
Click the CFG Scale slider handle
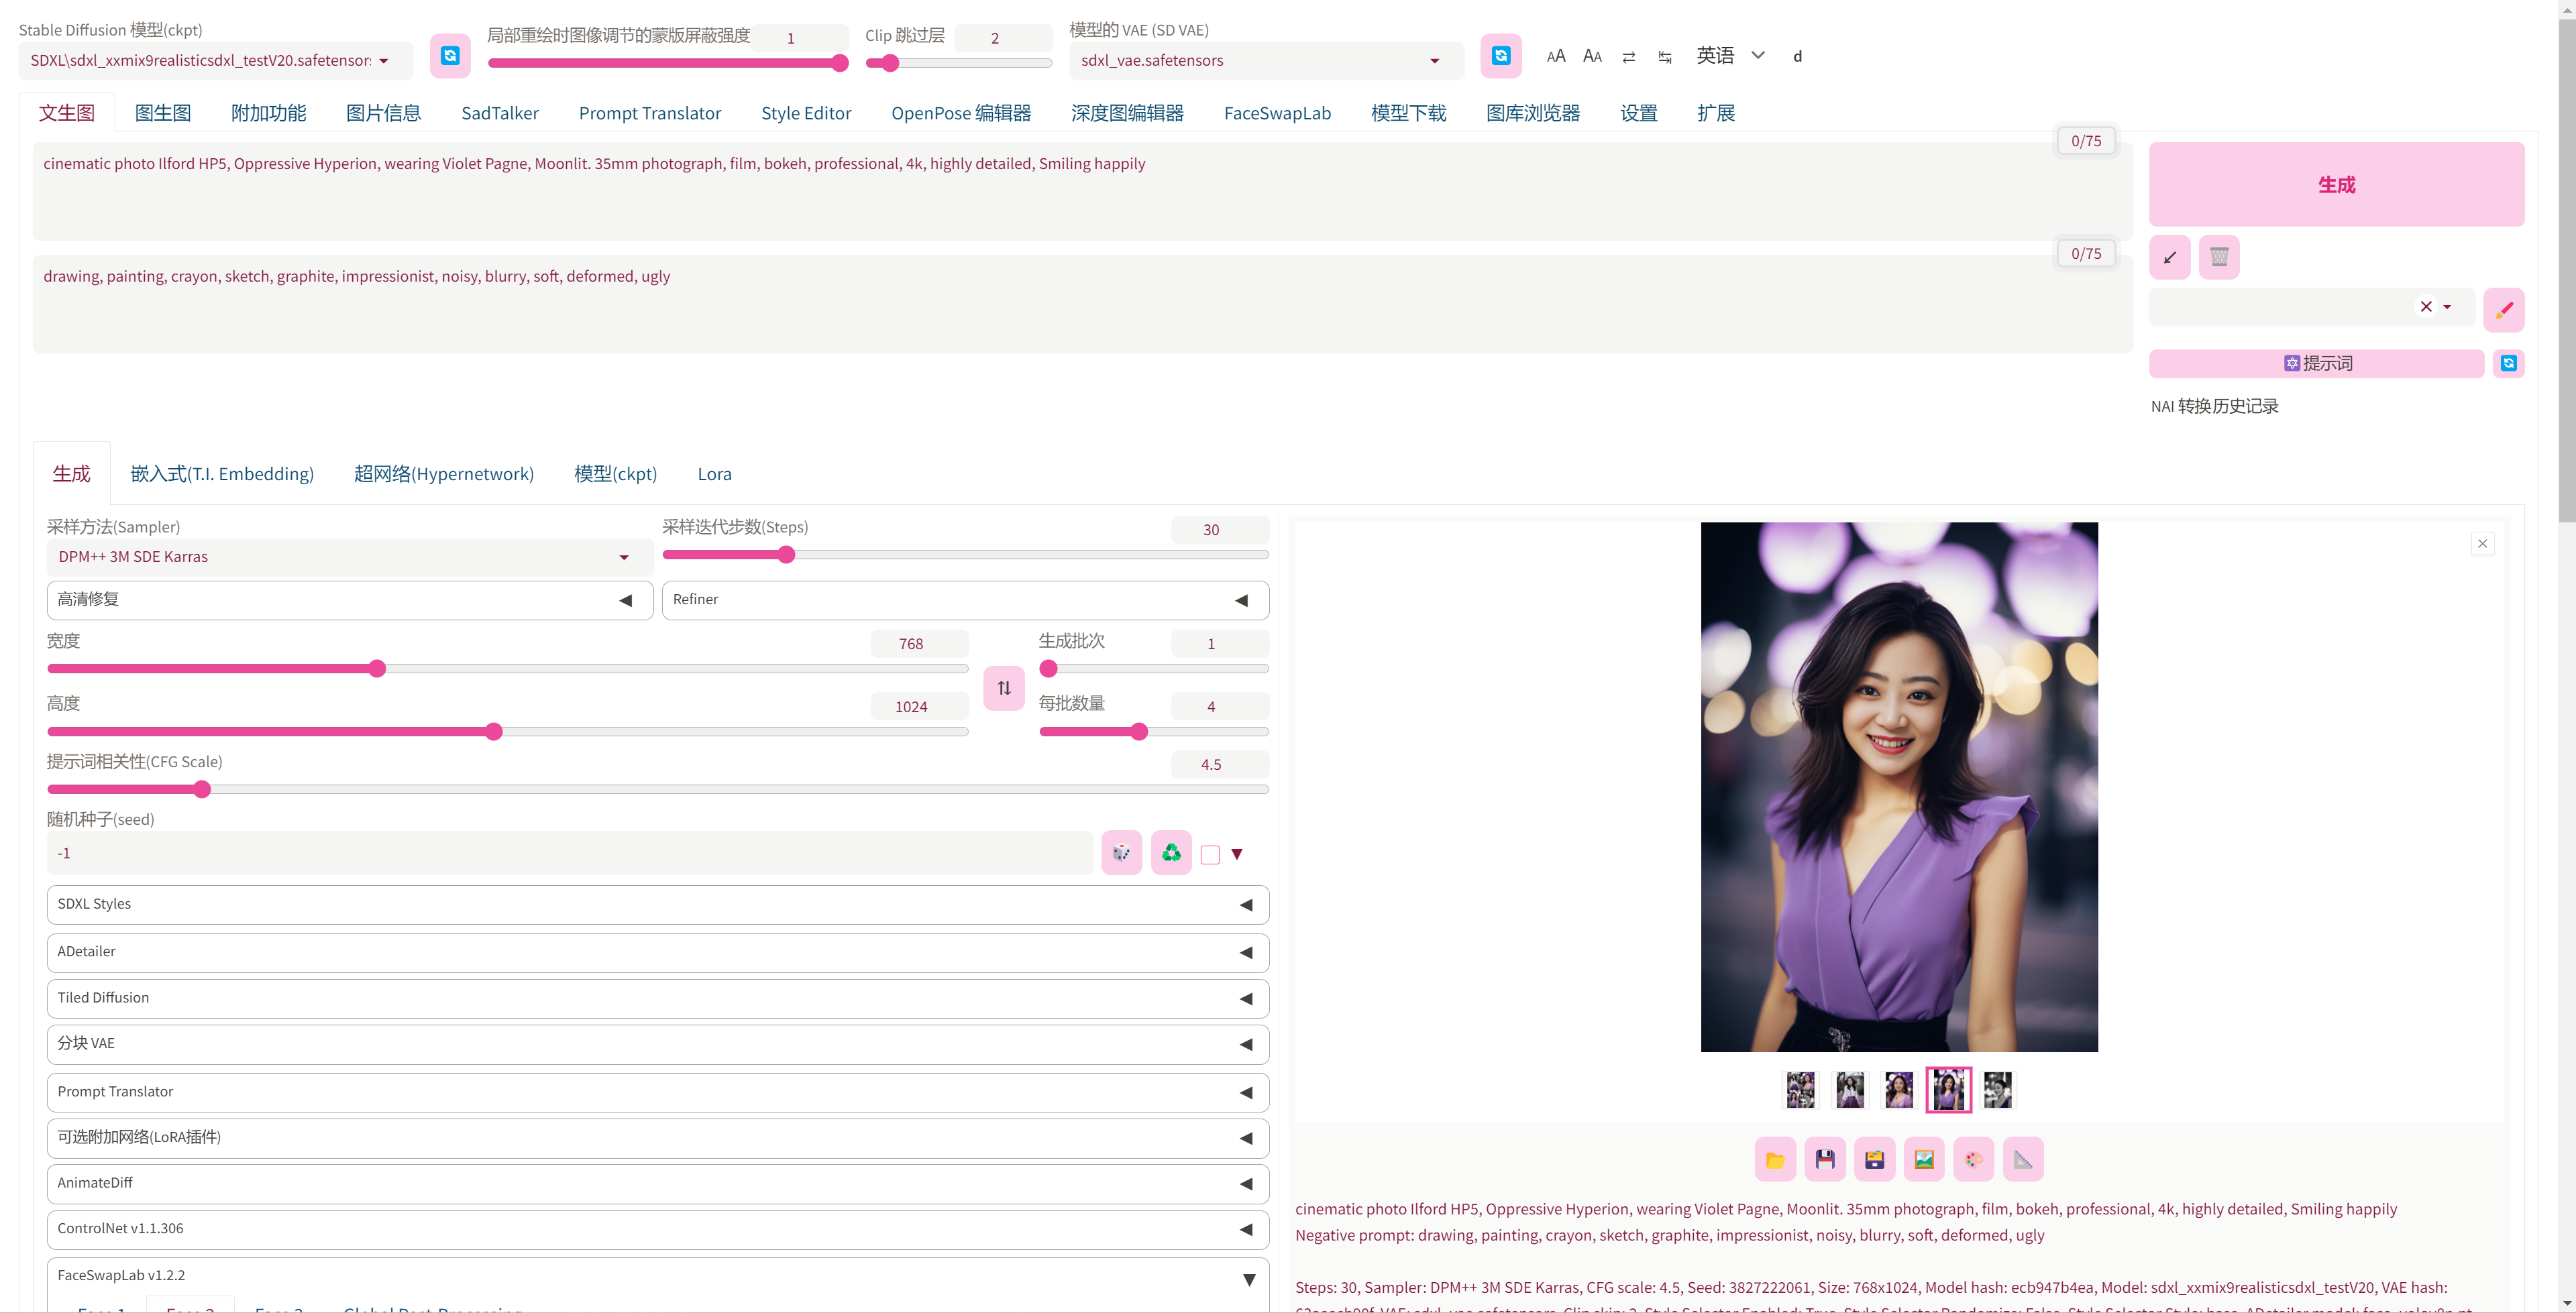(202, 789)
